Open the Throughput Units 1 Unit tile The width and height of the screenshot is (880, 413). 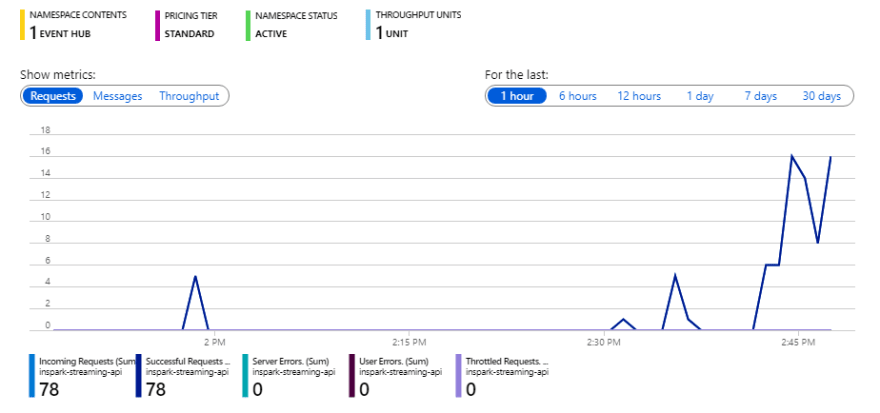414,25
